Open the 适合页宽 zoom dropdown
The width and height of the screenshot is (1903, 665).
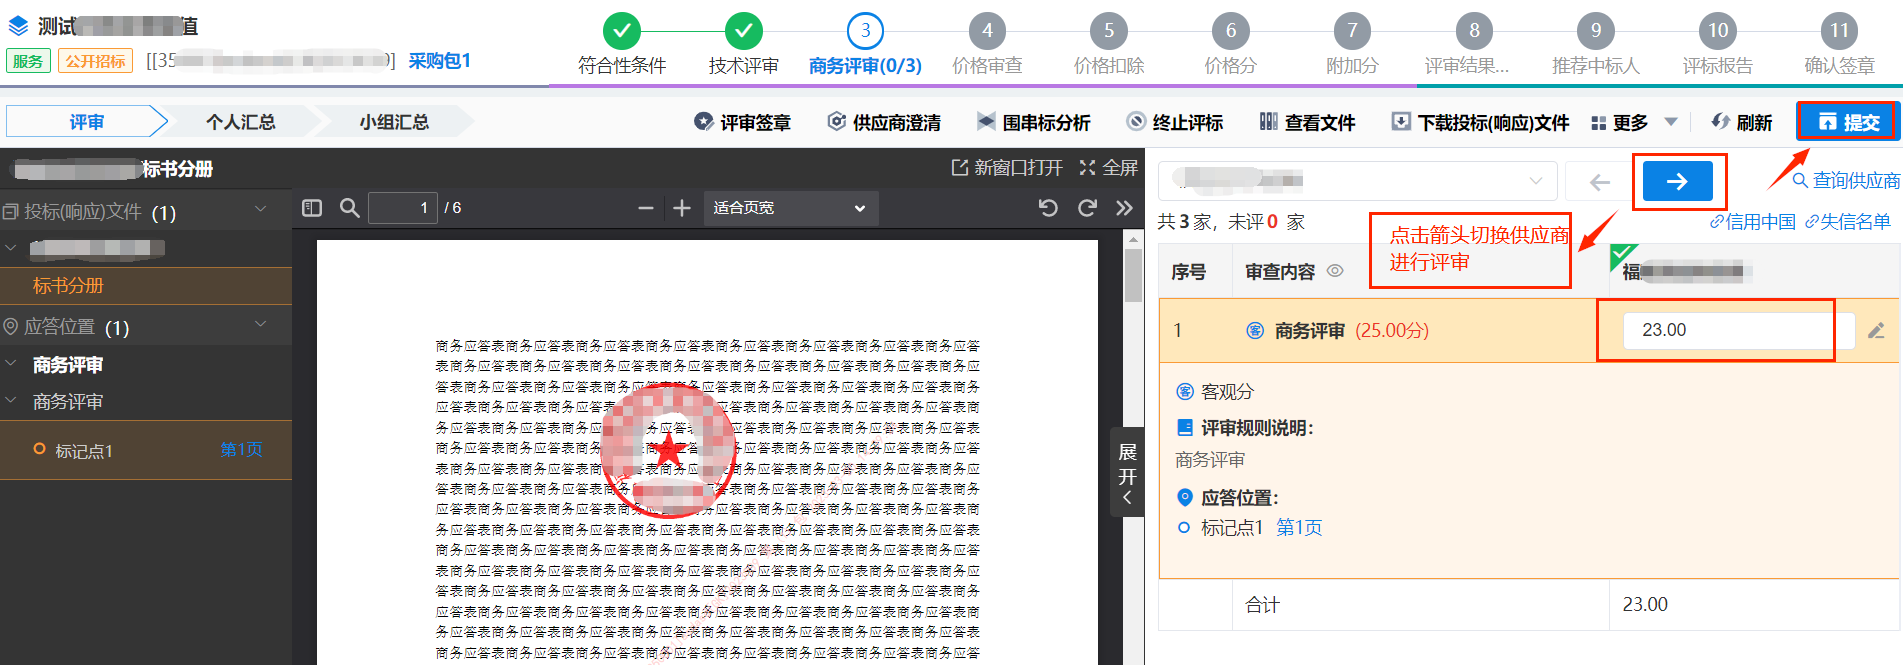pos(791,208)
